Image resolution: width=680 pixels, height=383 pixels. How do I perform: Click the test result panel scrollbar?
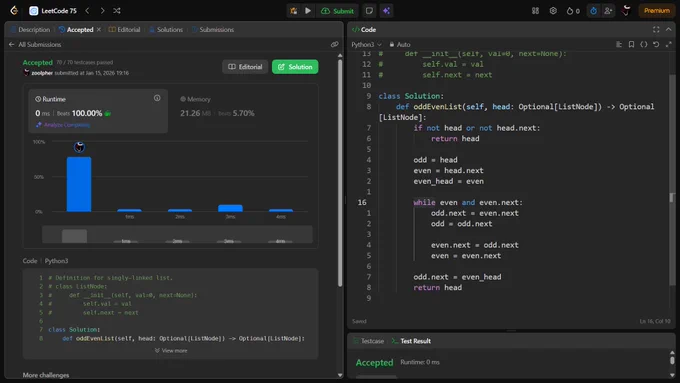click(672, 360)
